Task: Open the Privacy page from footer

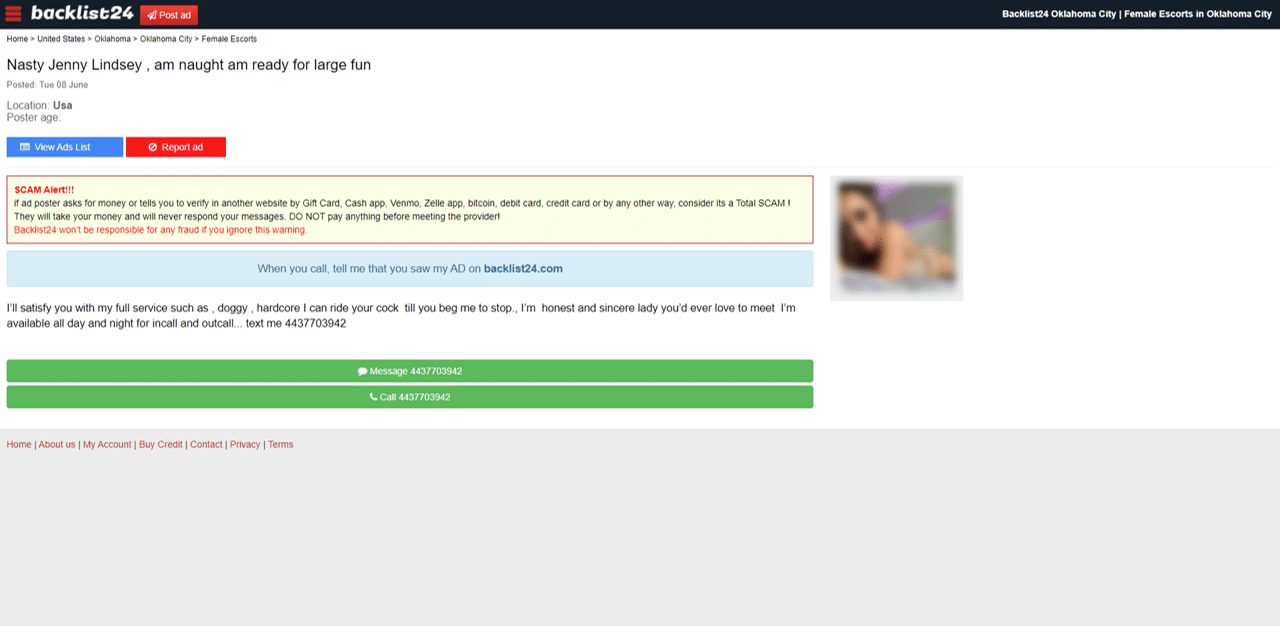Action: (245, 444)
